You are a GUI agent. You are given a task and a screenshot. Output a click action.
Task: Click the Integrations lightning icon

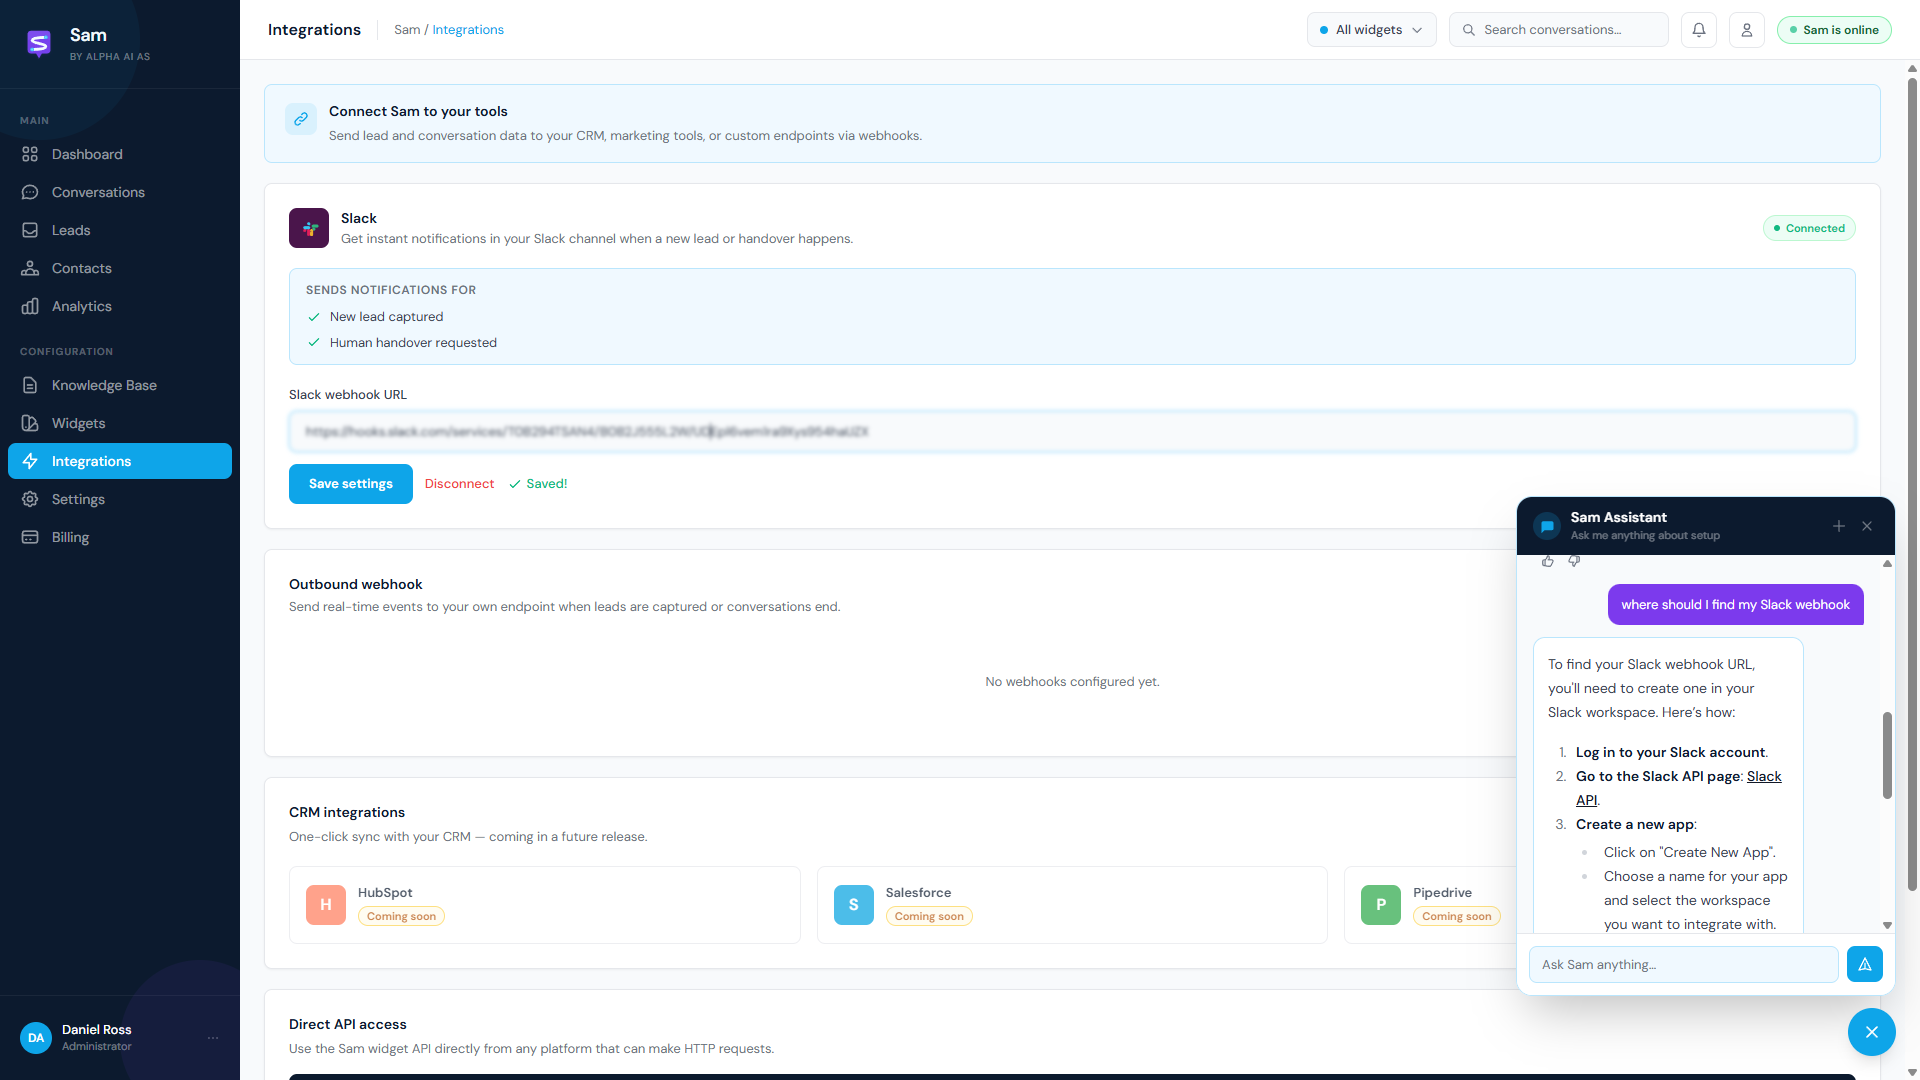(x=30, y=461)
